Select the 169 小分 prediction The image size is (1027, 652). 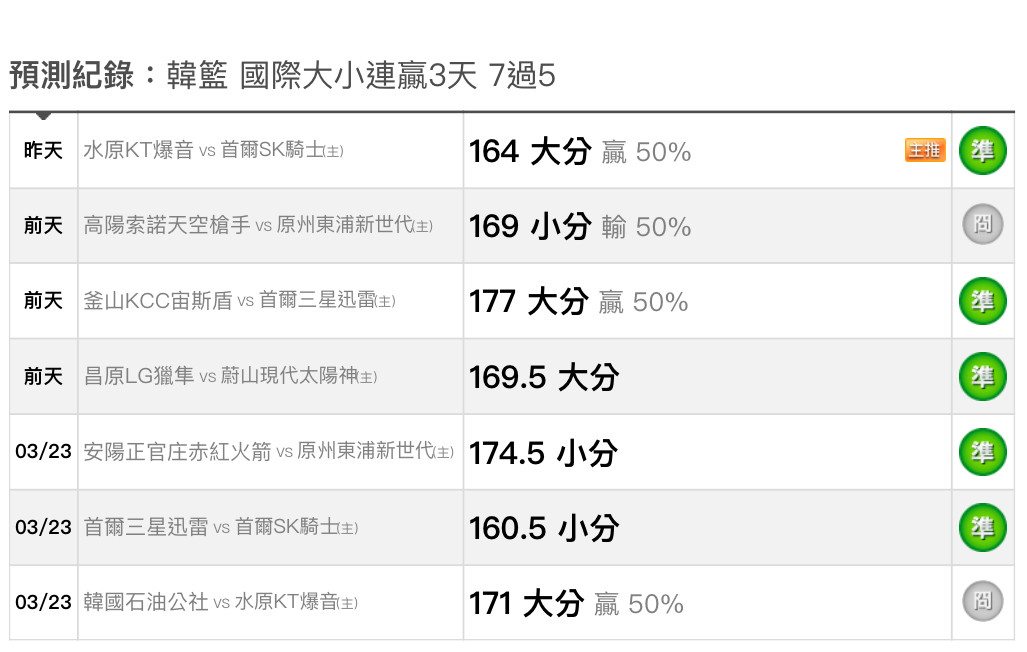tap(530, 227)
